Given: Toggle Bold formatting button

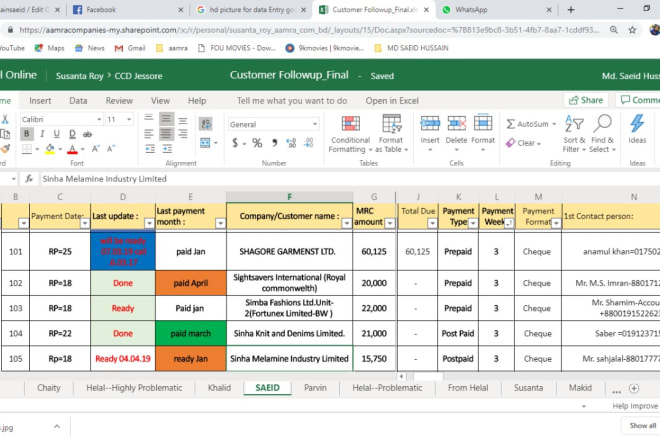Looking at the screenshot, I should click(27, 134).
